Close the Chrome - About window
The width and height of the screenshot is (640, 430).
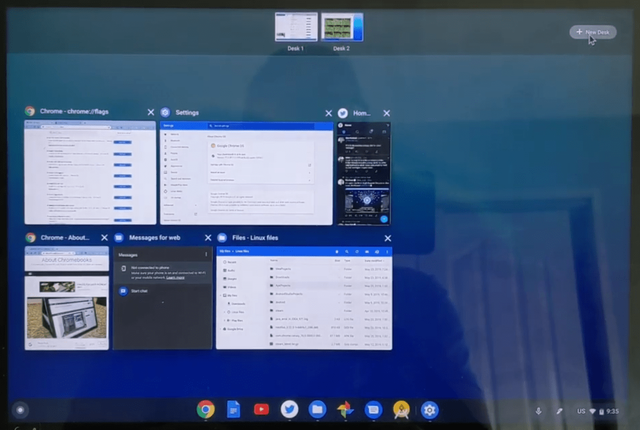coord(104,237)
